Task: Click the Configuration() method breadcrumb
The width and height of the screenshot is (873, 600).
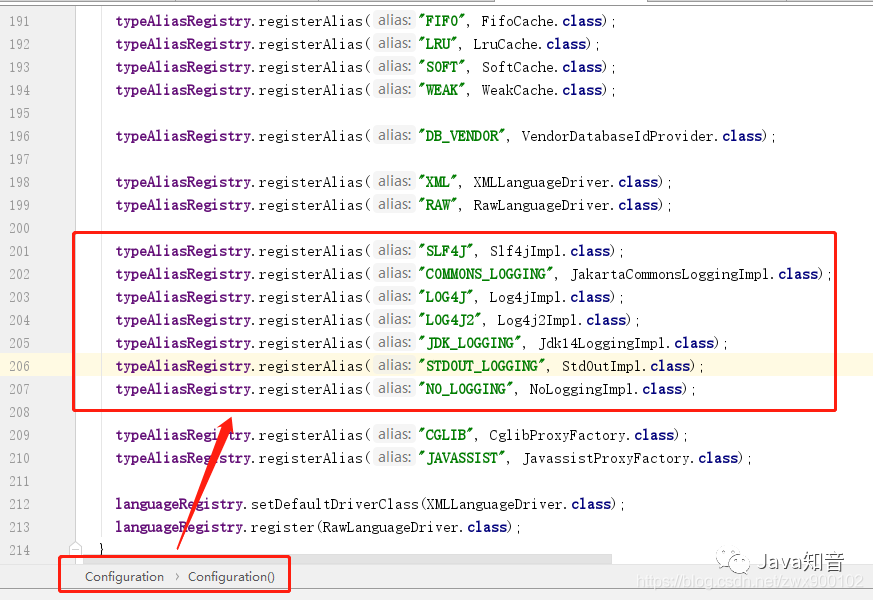Action: [231, 577]
